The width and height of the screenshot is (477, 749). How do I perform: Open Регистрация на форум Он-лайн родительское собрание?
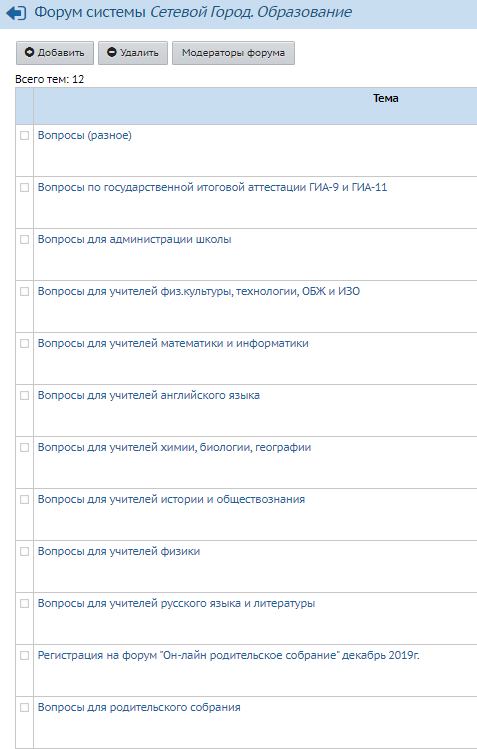[x=229, y=655]
